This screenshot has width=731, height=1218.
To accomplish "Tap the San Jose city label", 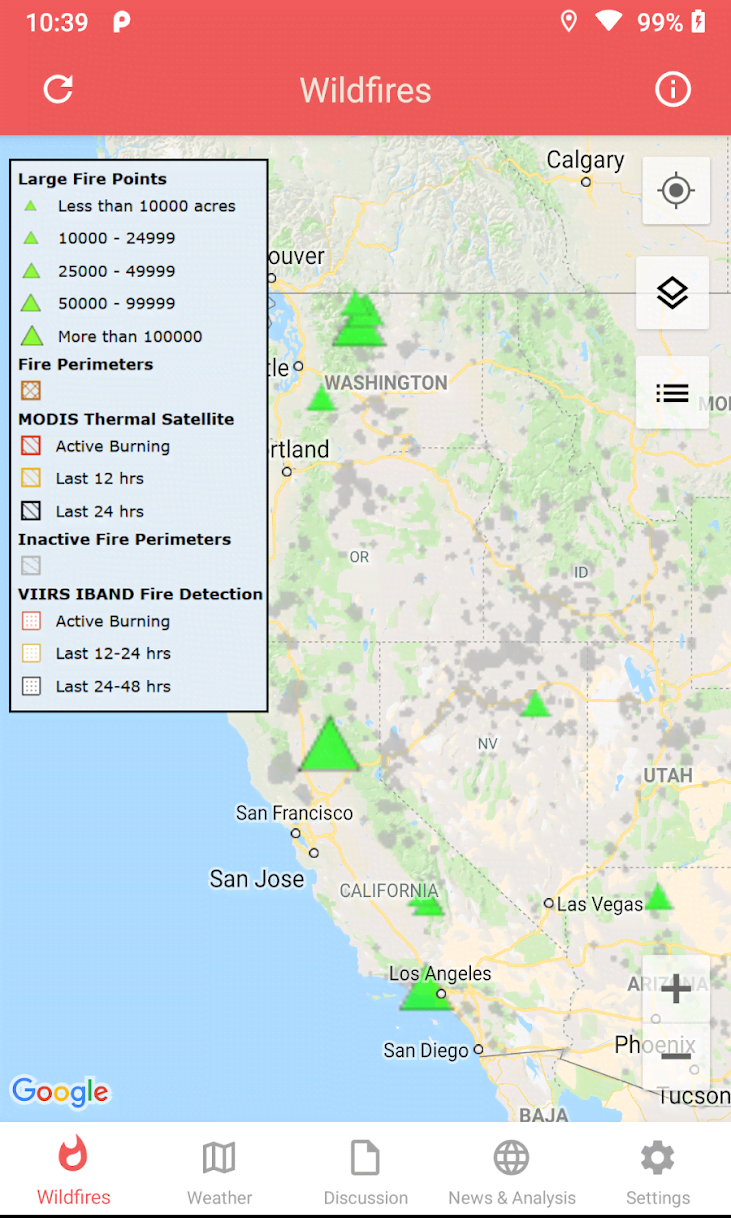I will 257,879.
